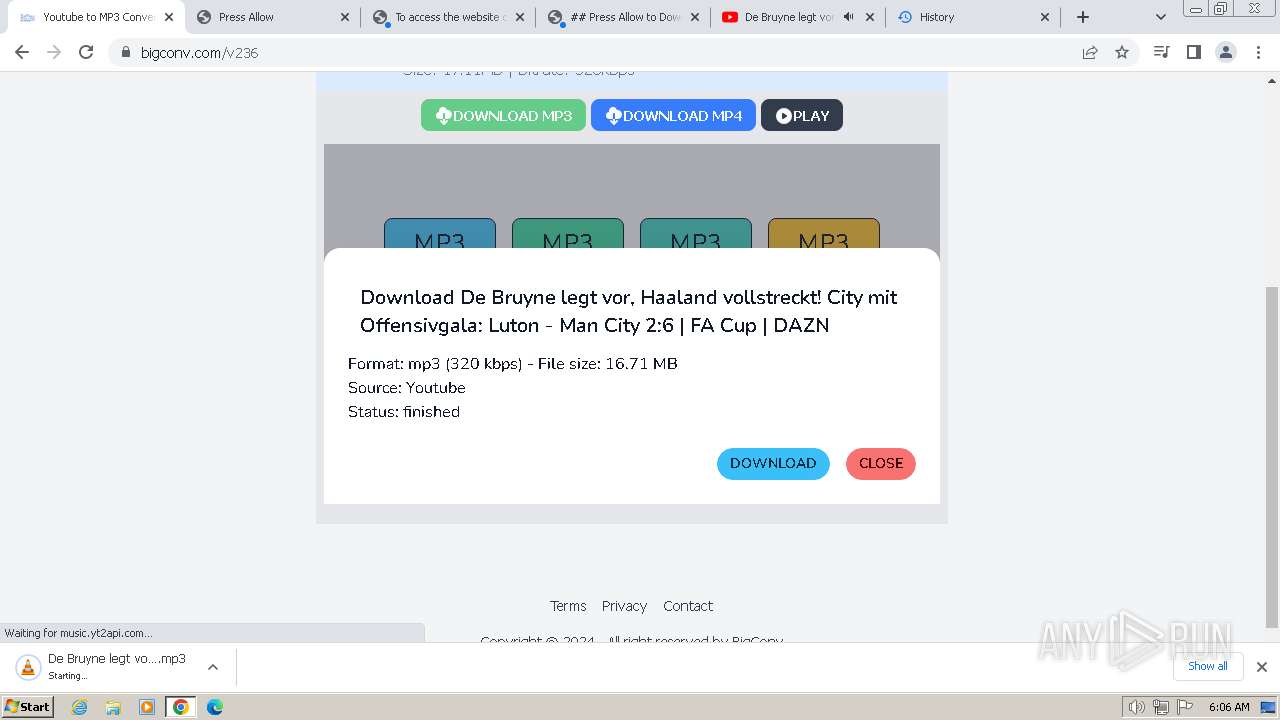
Task: Click the network tray icon
Action: (1160, 707)
